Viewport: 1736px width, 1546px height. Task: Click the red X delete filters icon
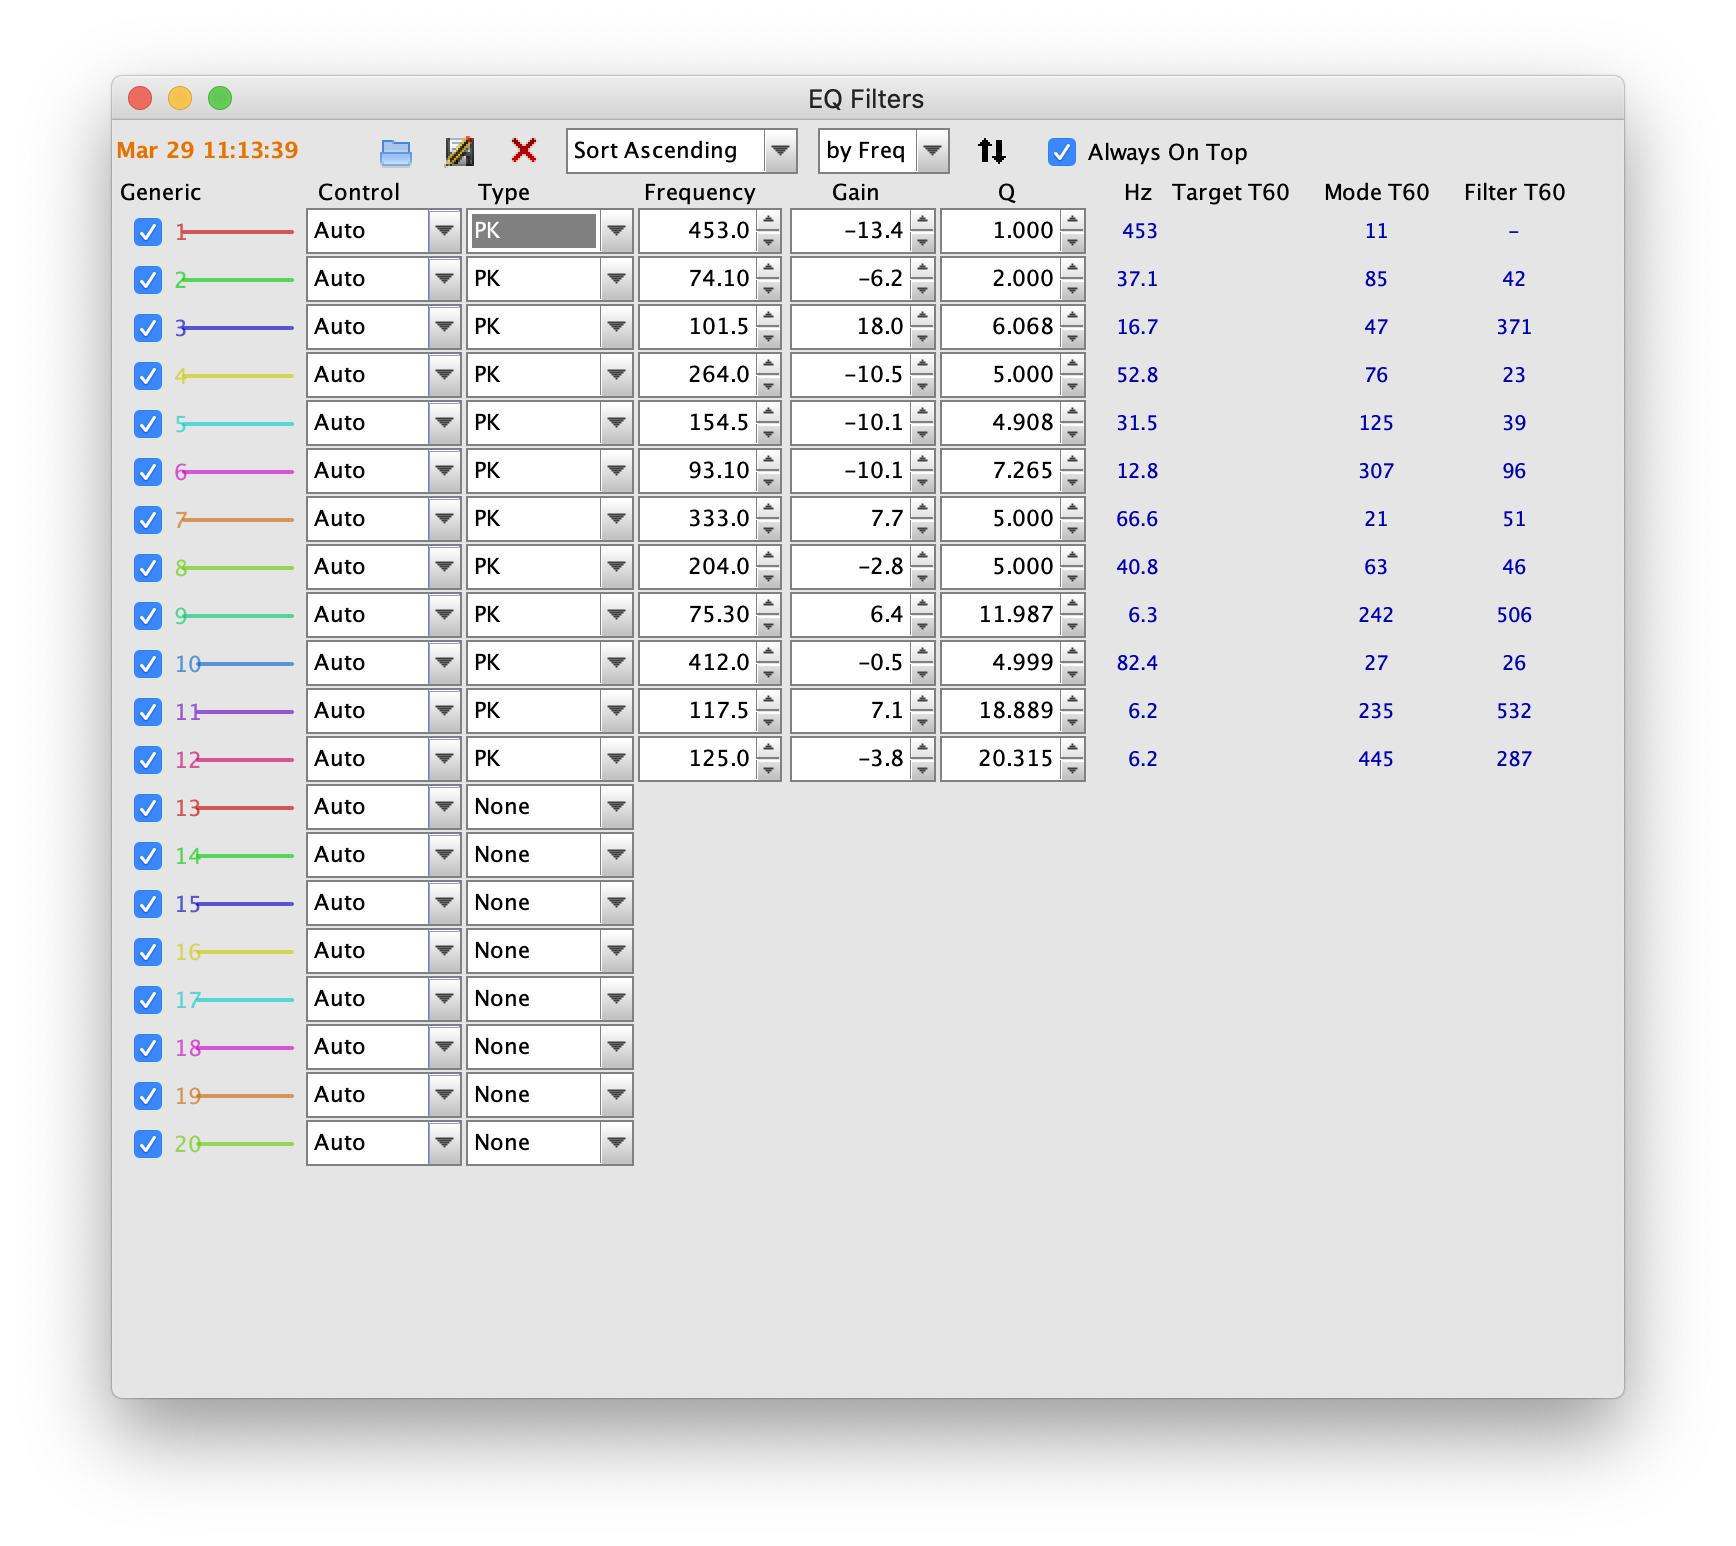(523, 150)
